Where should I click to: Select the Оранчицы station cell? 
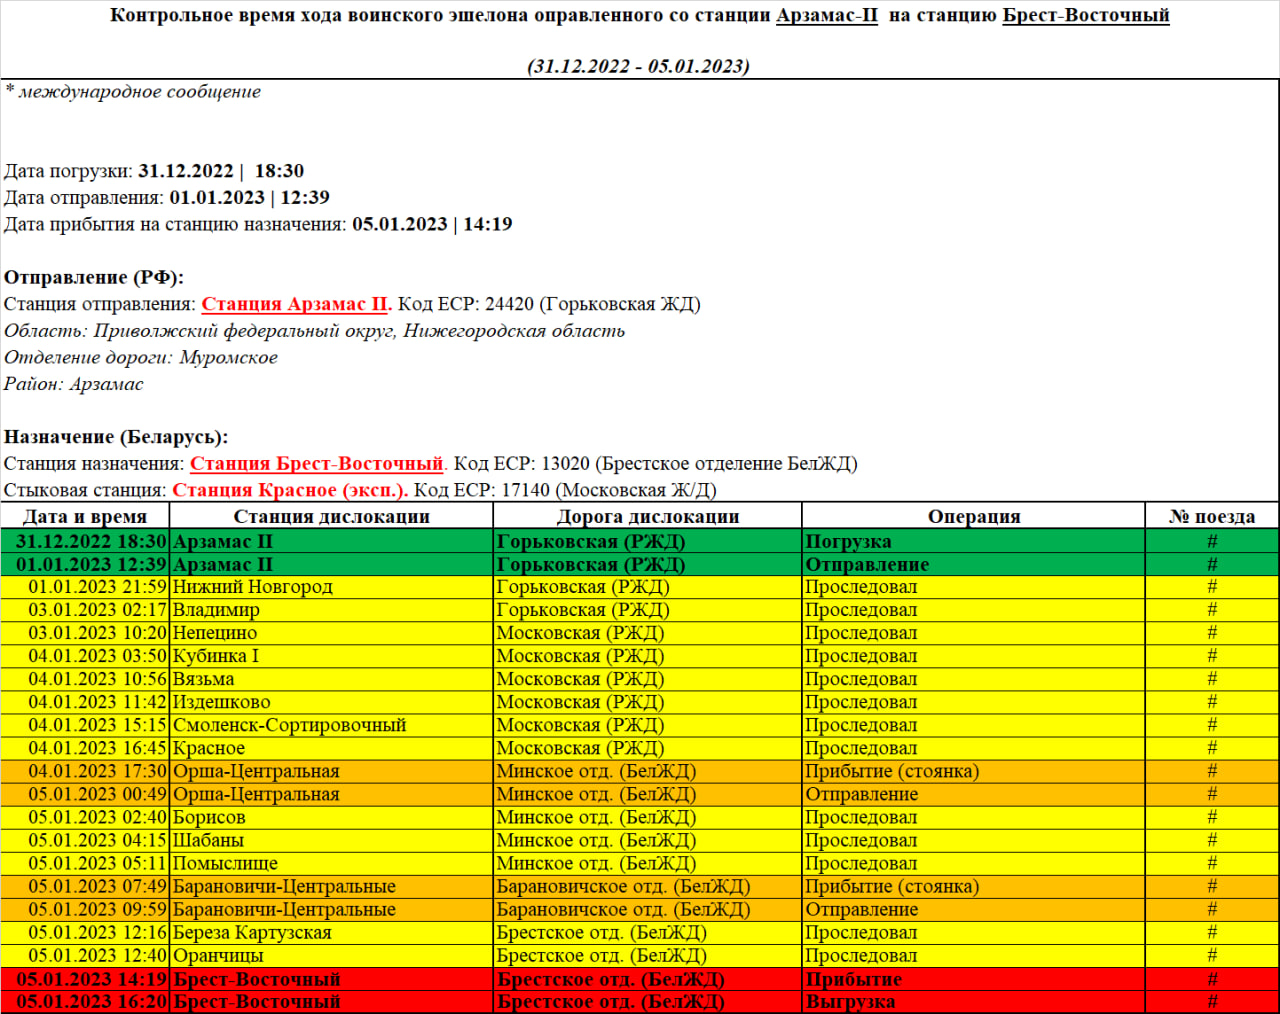point(218,956)
